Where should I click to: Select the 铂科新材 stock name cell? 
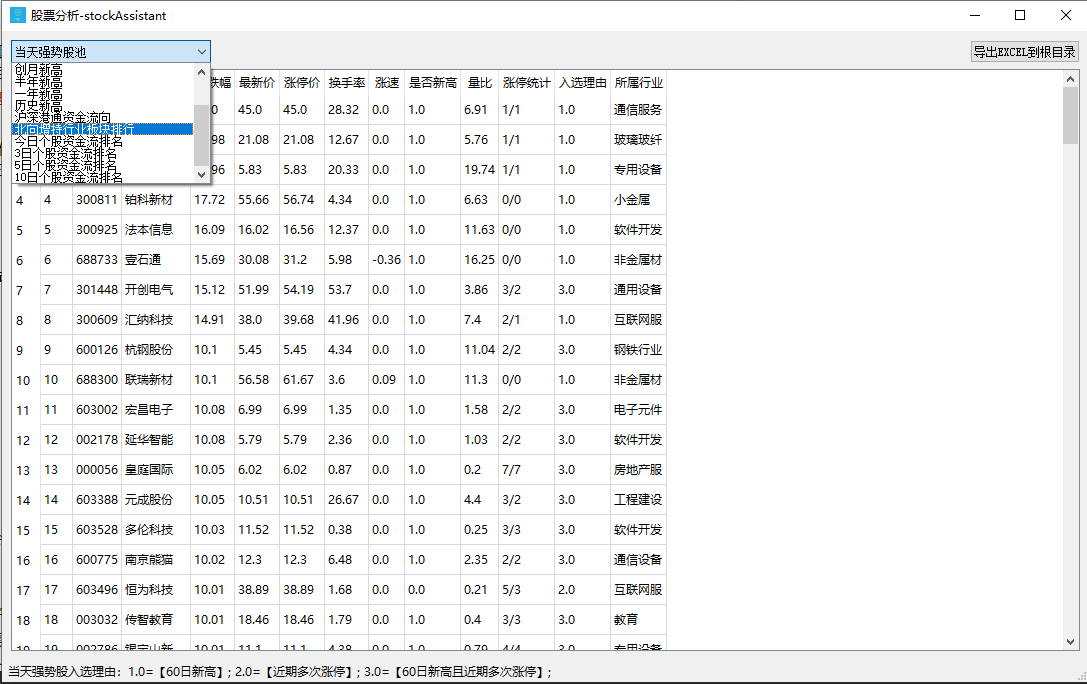tap(148, 200)
